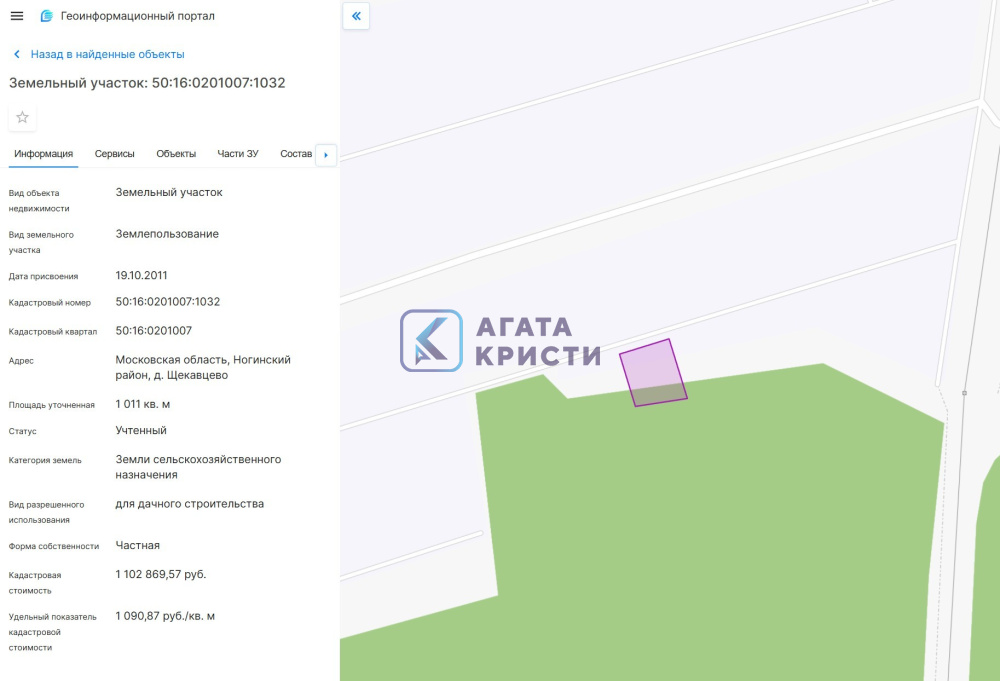
Task: Add the land parcel to favorites
Action: pyautogui.click(x=23, y=117)
